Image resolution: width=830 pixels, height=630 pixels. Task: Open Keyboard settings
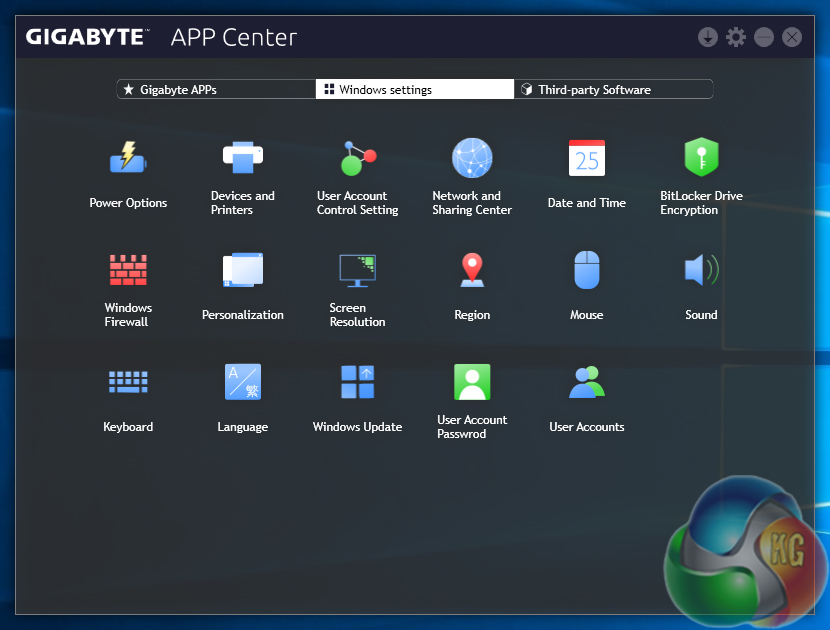[x=128, y=383]
